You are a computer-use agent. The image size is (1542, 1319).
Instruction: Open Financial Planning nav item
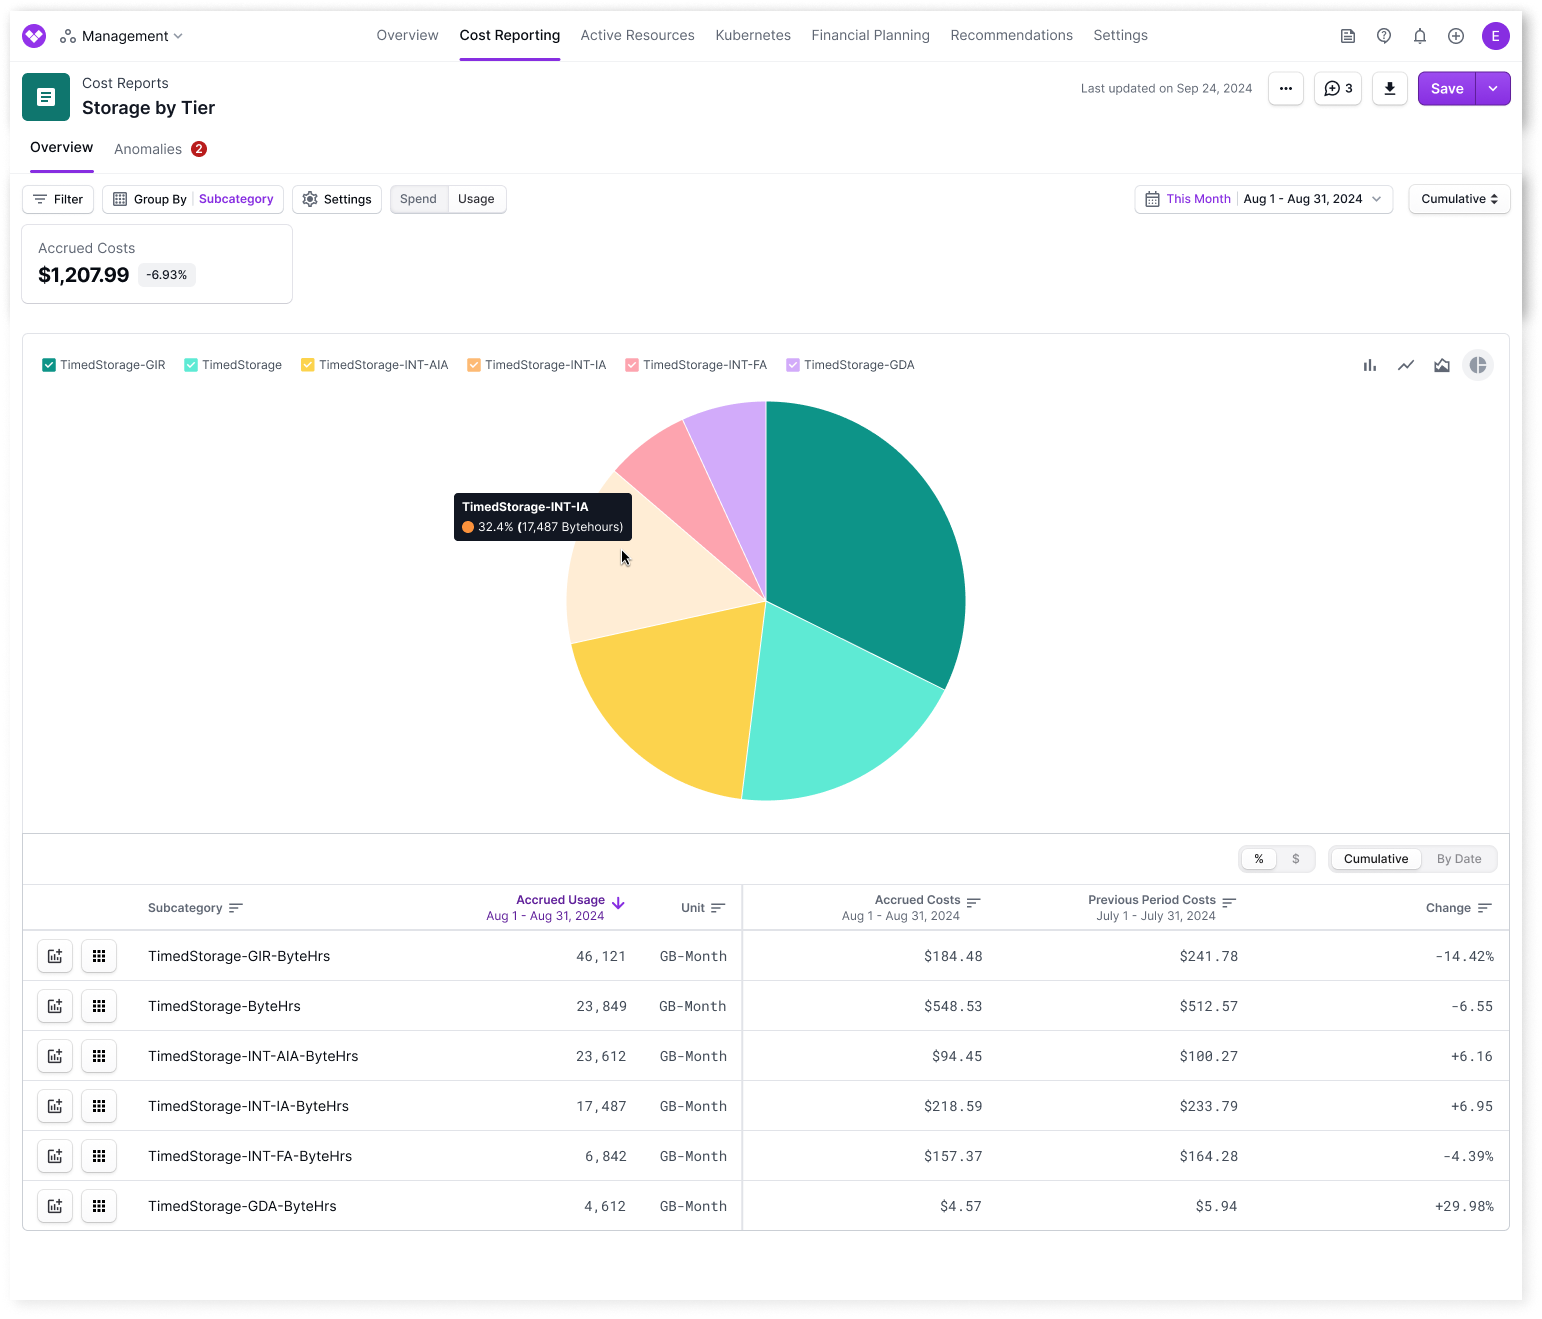(x=870, y=36)
